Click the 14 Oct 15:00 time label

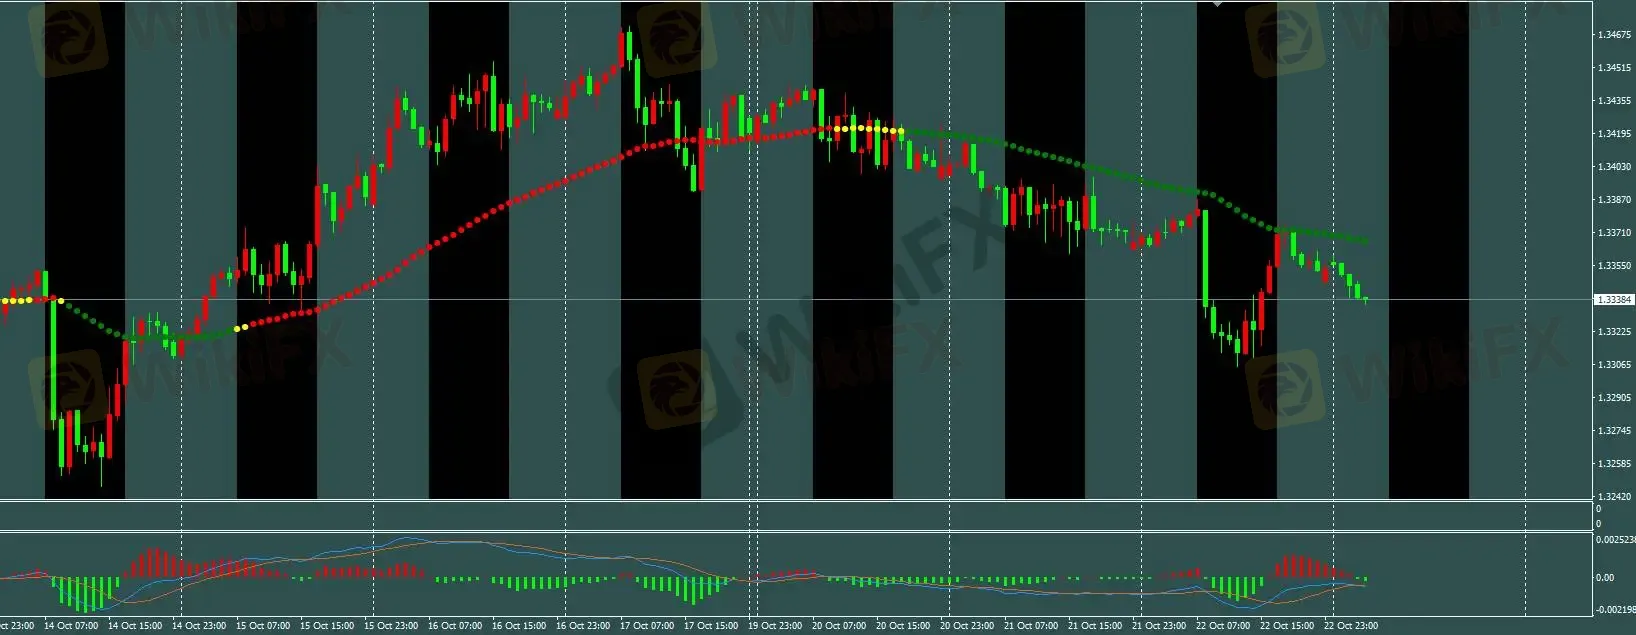click(135, 626)
